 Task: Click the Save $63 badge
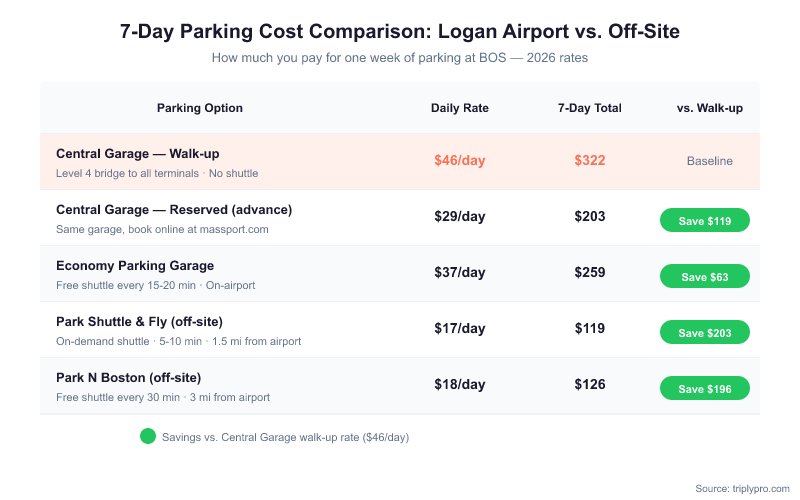pos(705,277)
